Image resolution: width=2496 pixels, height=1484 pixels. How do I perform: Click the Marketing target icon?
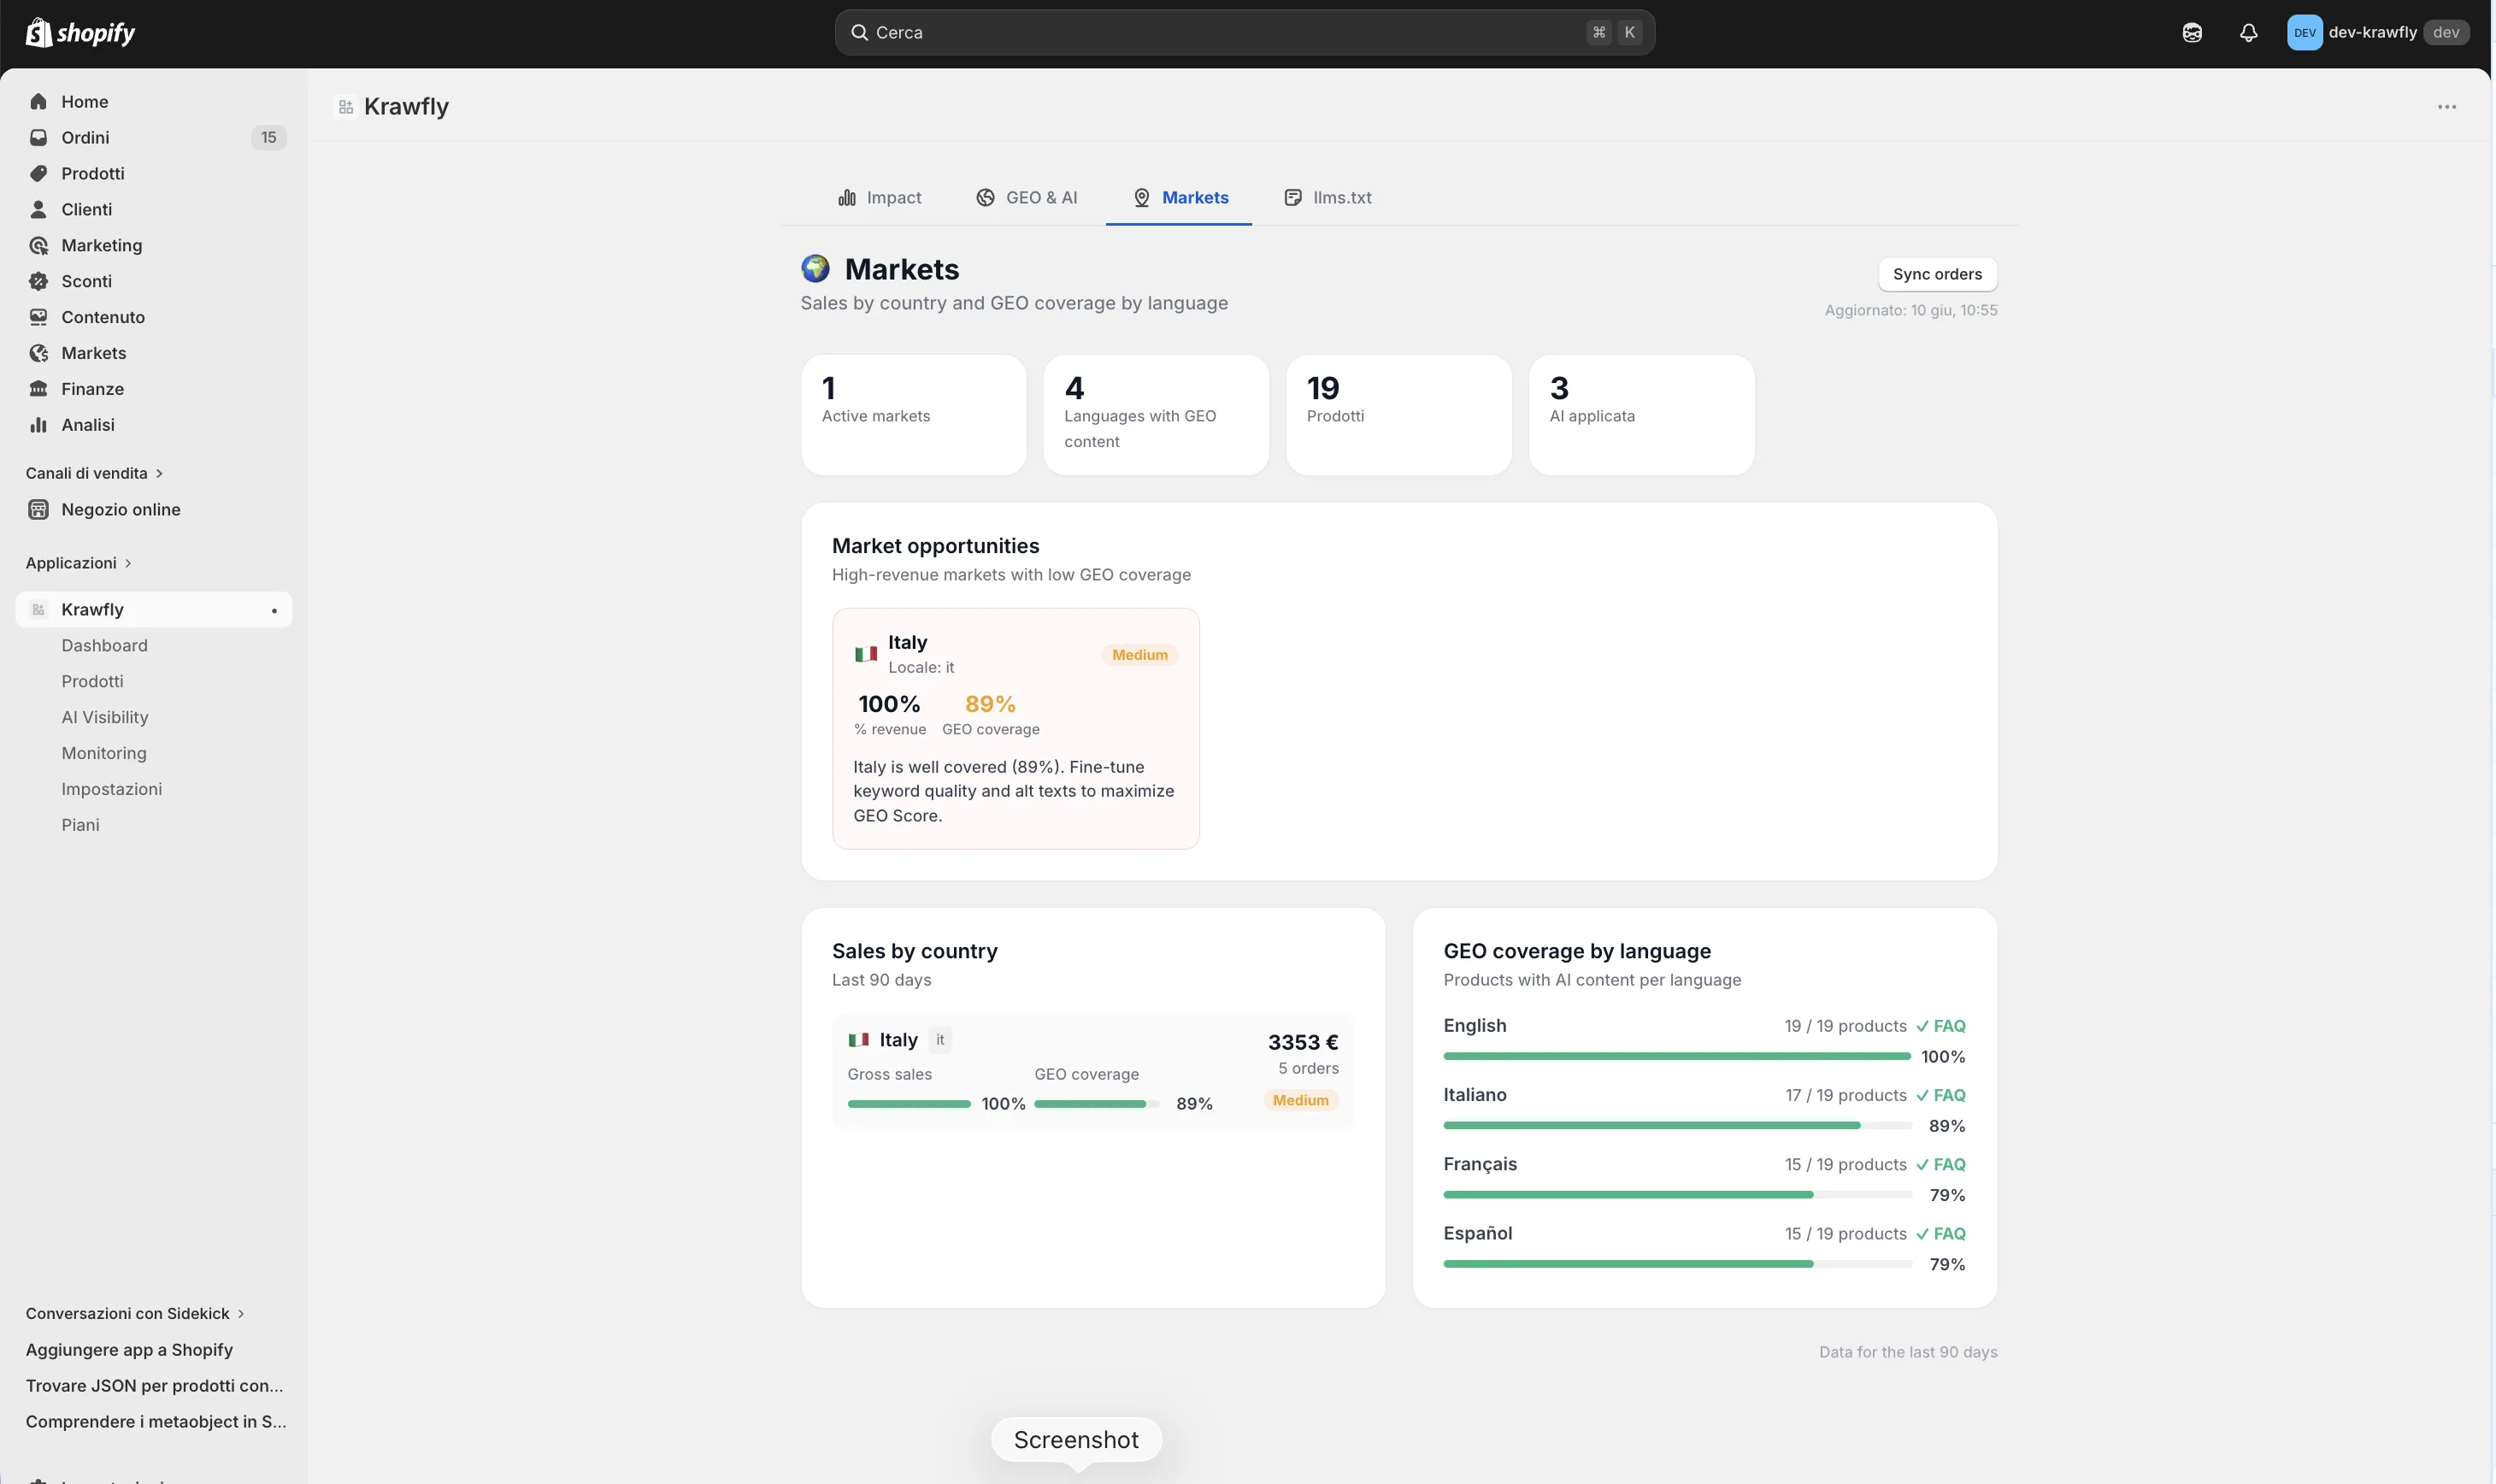(38, 245)
